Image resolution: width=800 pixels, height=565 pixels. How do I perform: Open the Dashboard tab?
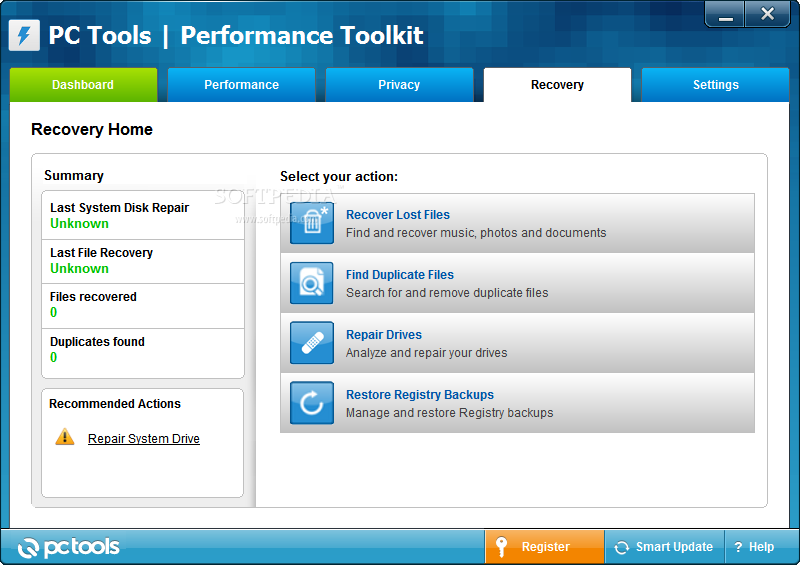(x=83, y=85)
